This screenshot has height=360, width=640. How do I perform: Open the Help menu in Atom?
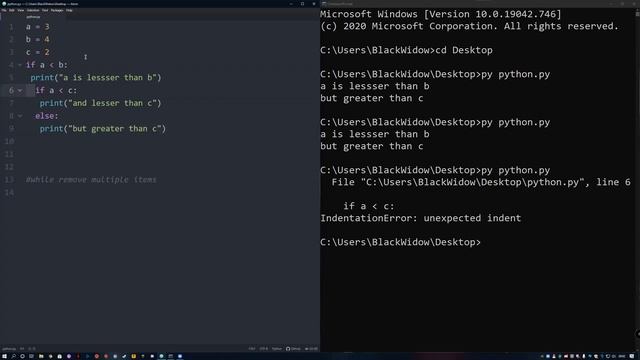[x=69, y=10]
